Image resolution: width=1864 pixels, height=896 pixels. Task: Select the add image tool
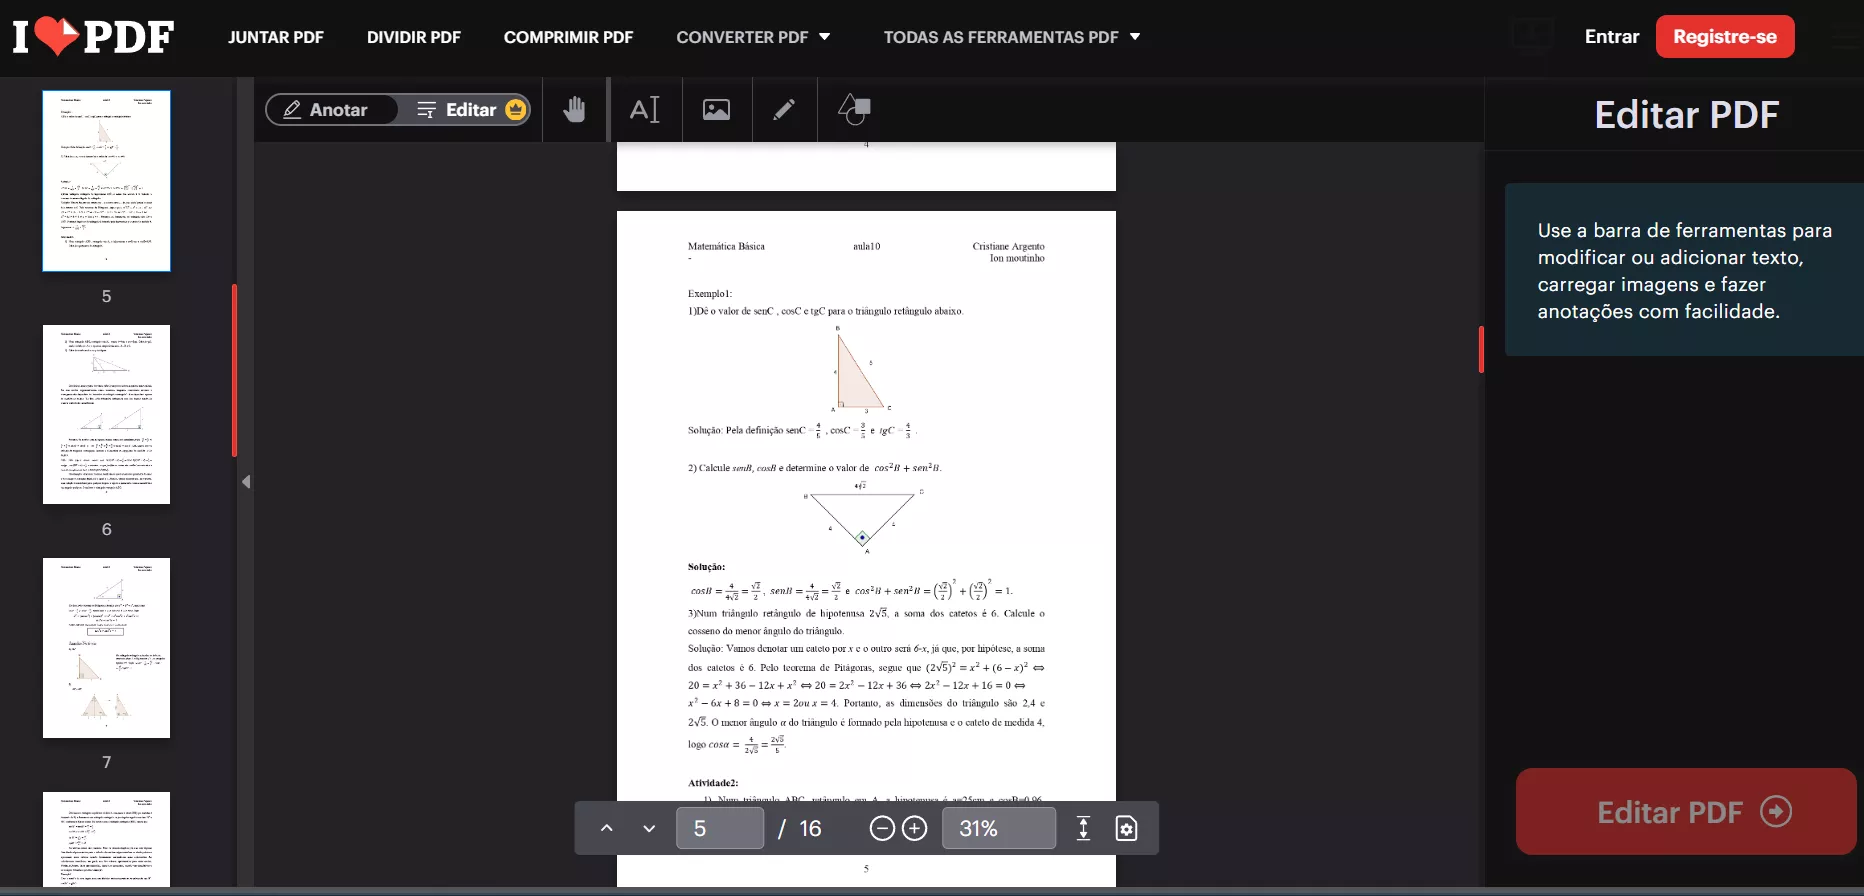[716, 109]
